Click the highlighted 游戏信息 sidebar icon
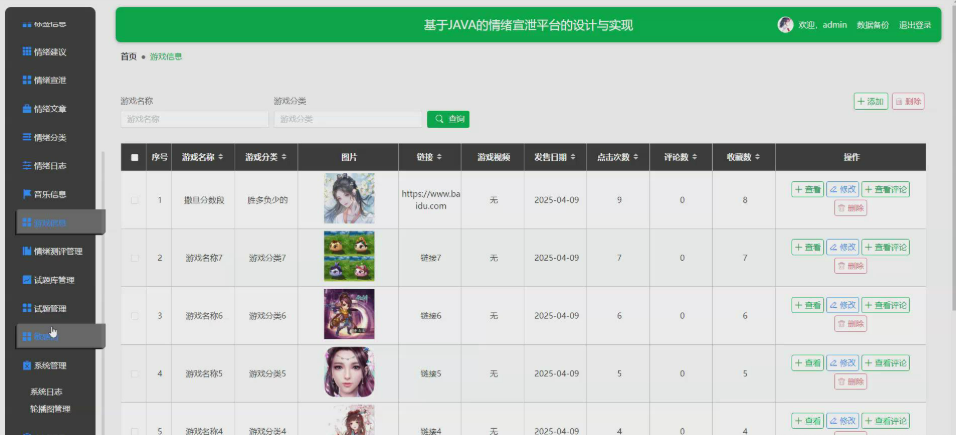Viewport: 956px width, 435px height. tap(26, 223)
